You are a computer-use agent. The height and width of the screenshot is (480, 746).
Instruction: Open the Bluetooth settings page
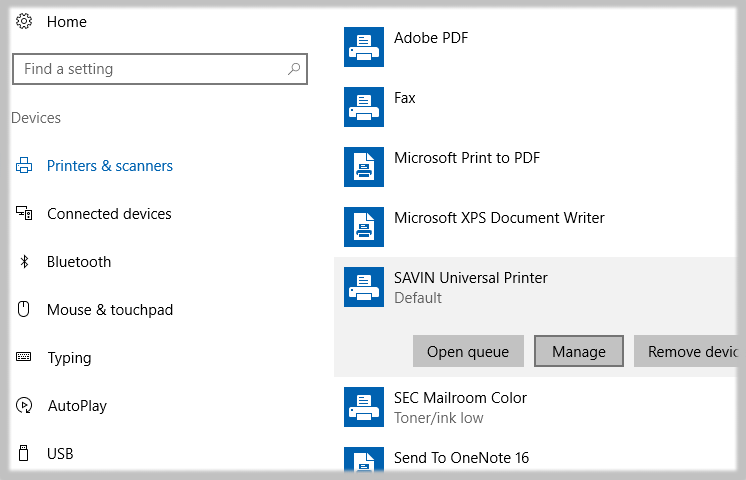tap(79, 262)
